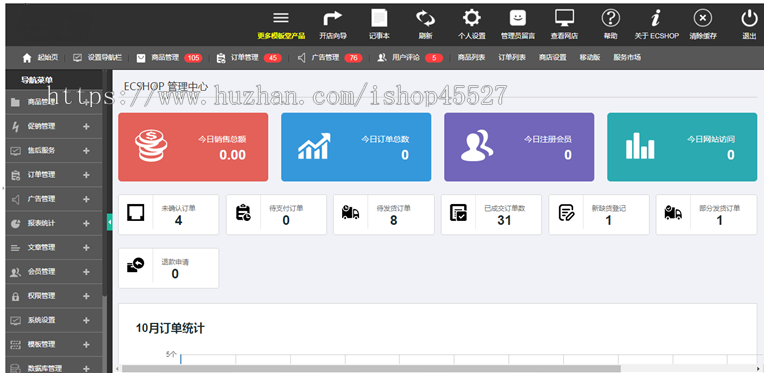Open the 订单列表 shortcut link
This screenshot has height=375, width=766.
point(512,58)
